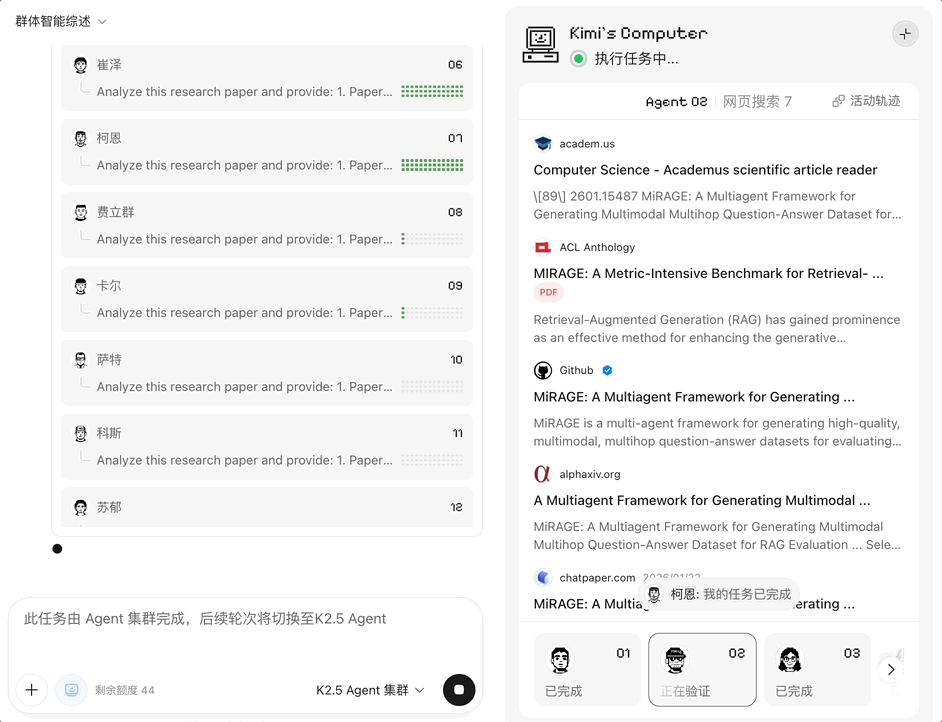Open the K2.5 Agent 集群 model selector
This screenshot has height=722, width=942.
[x=370, y=690]
